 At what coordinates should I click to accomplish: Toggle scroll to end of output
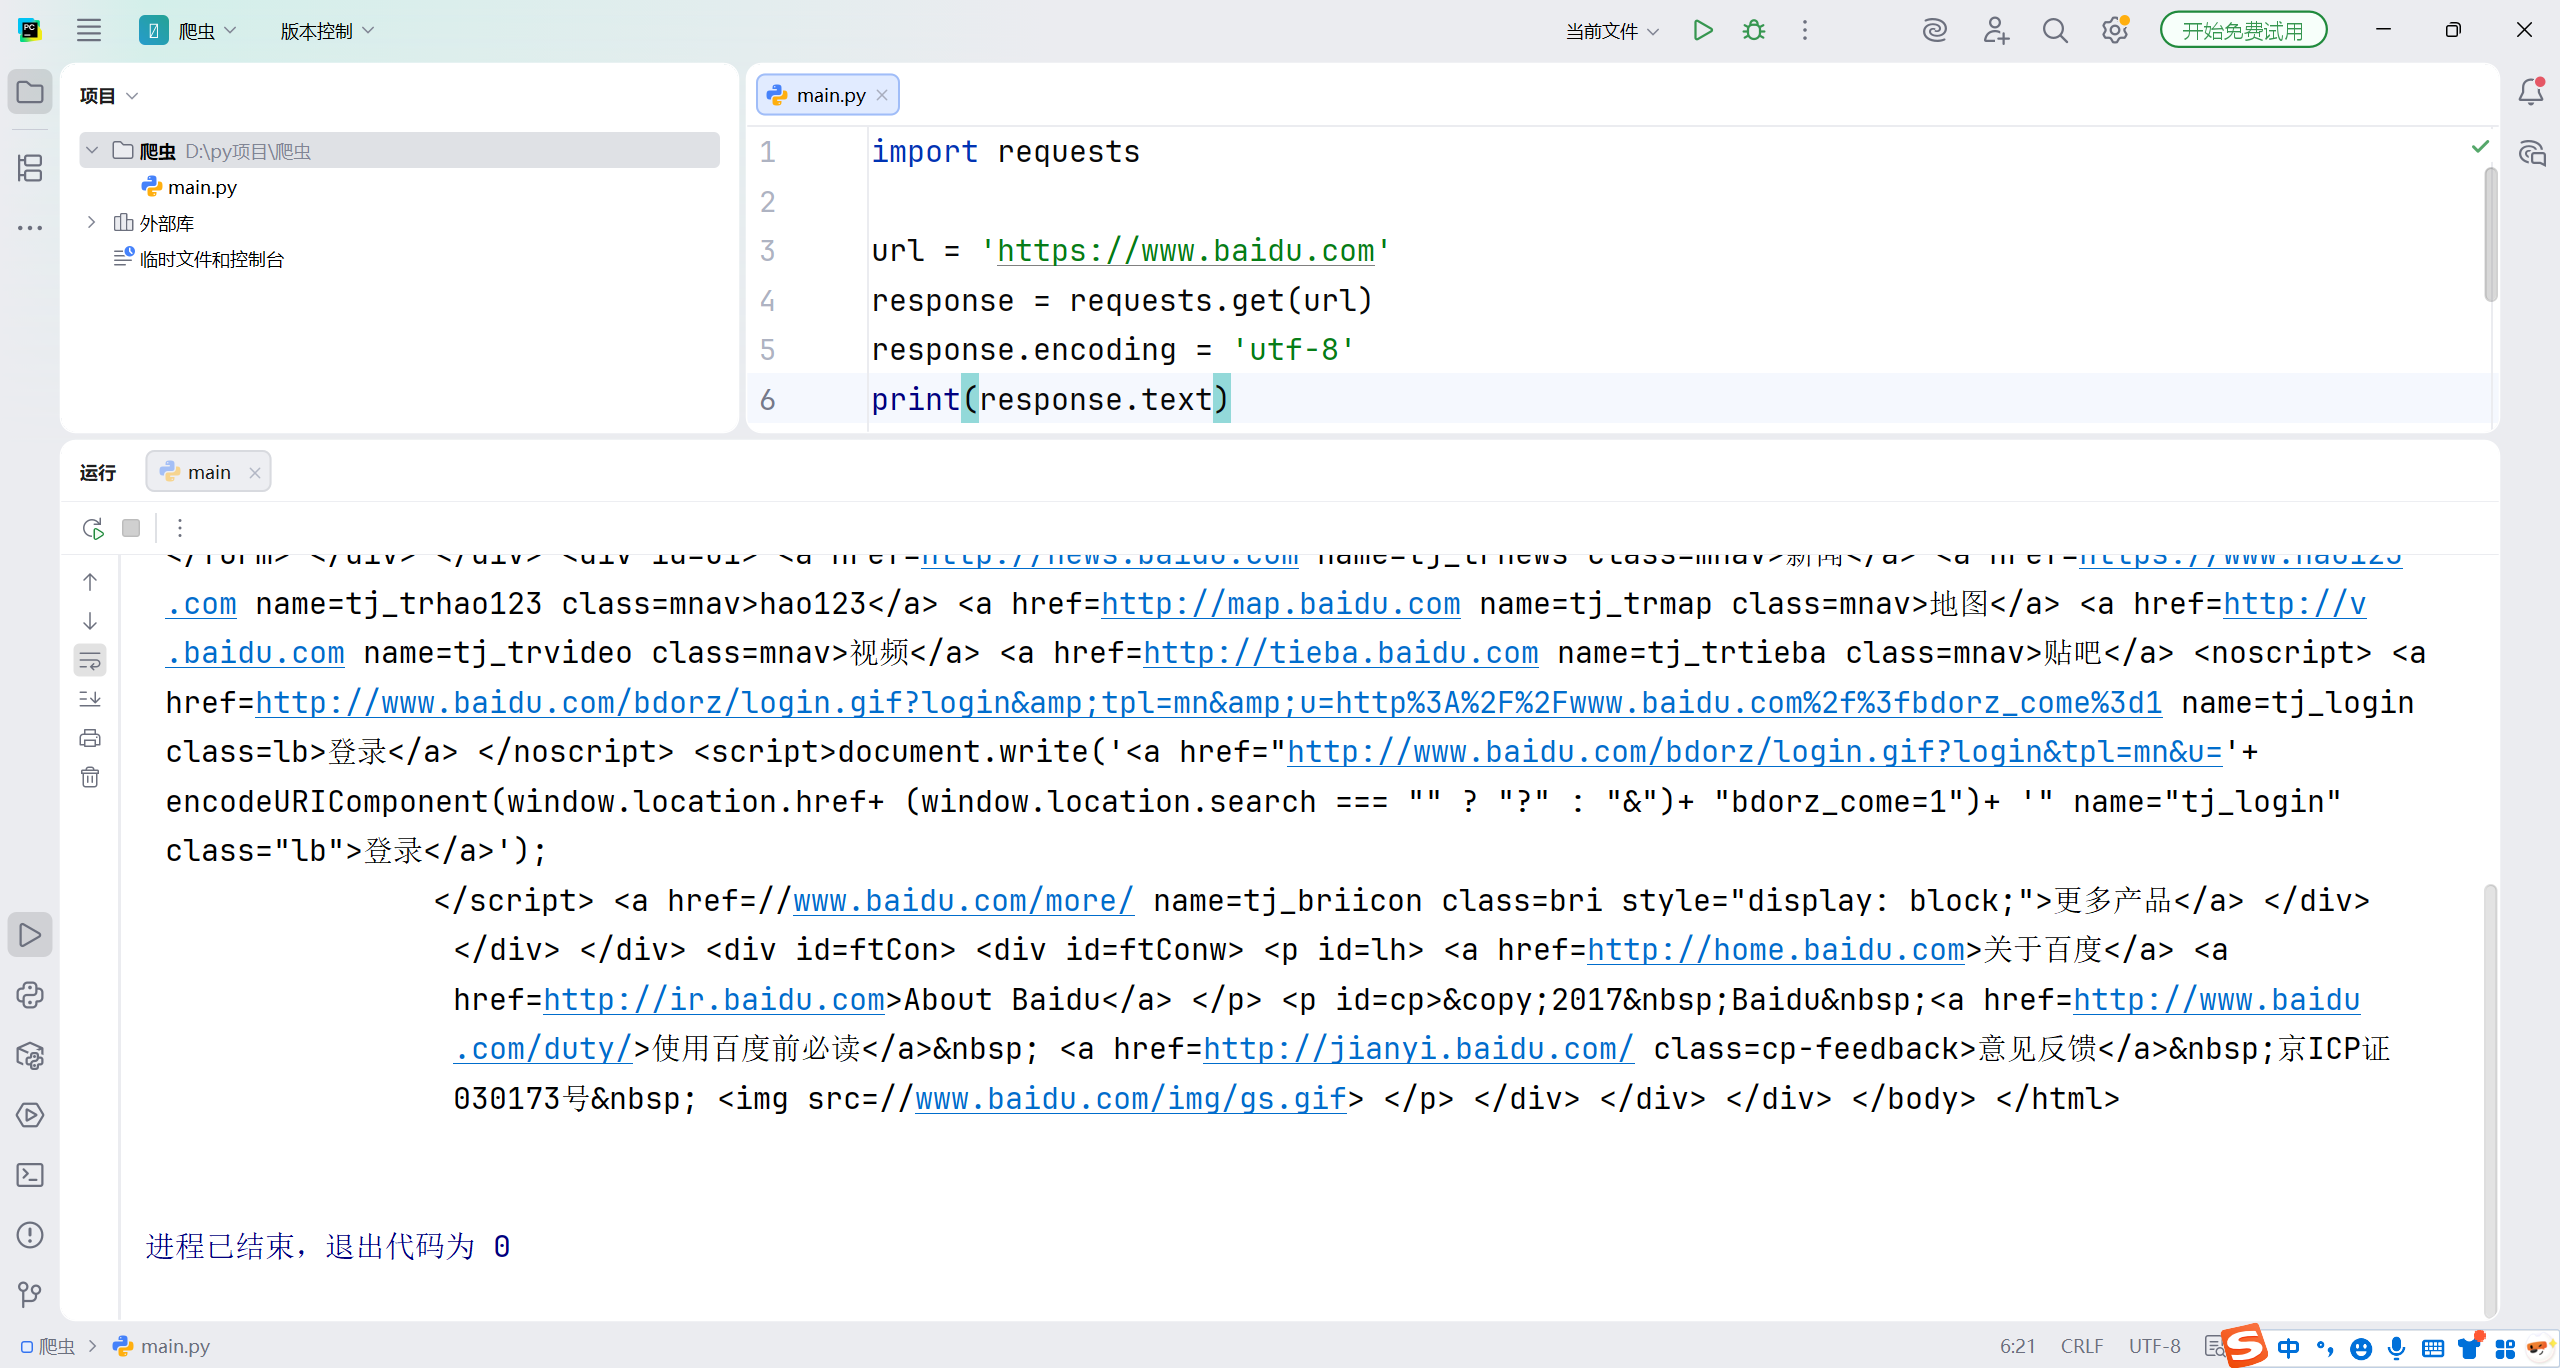[90, 699]
